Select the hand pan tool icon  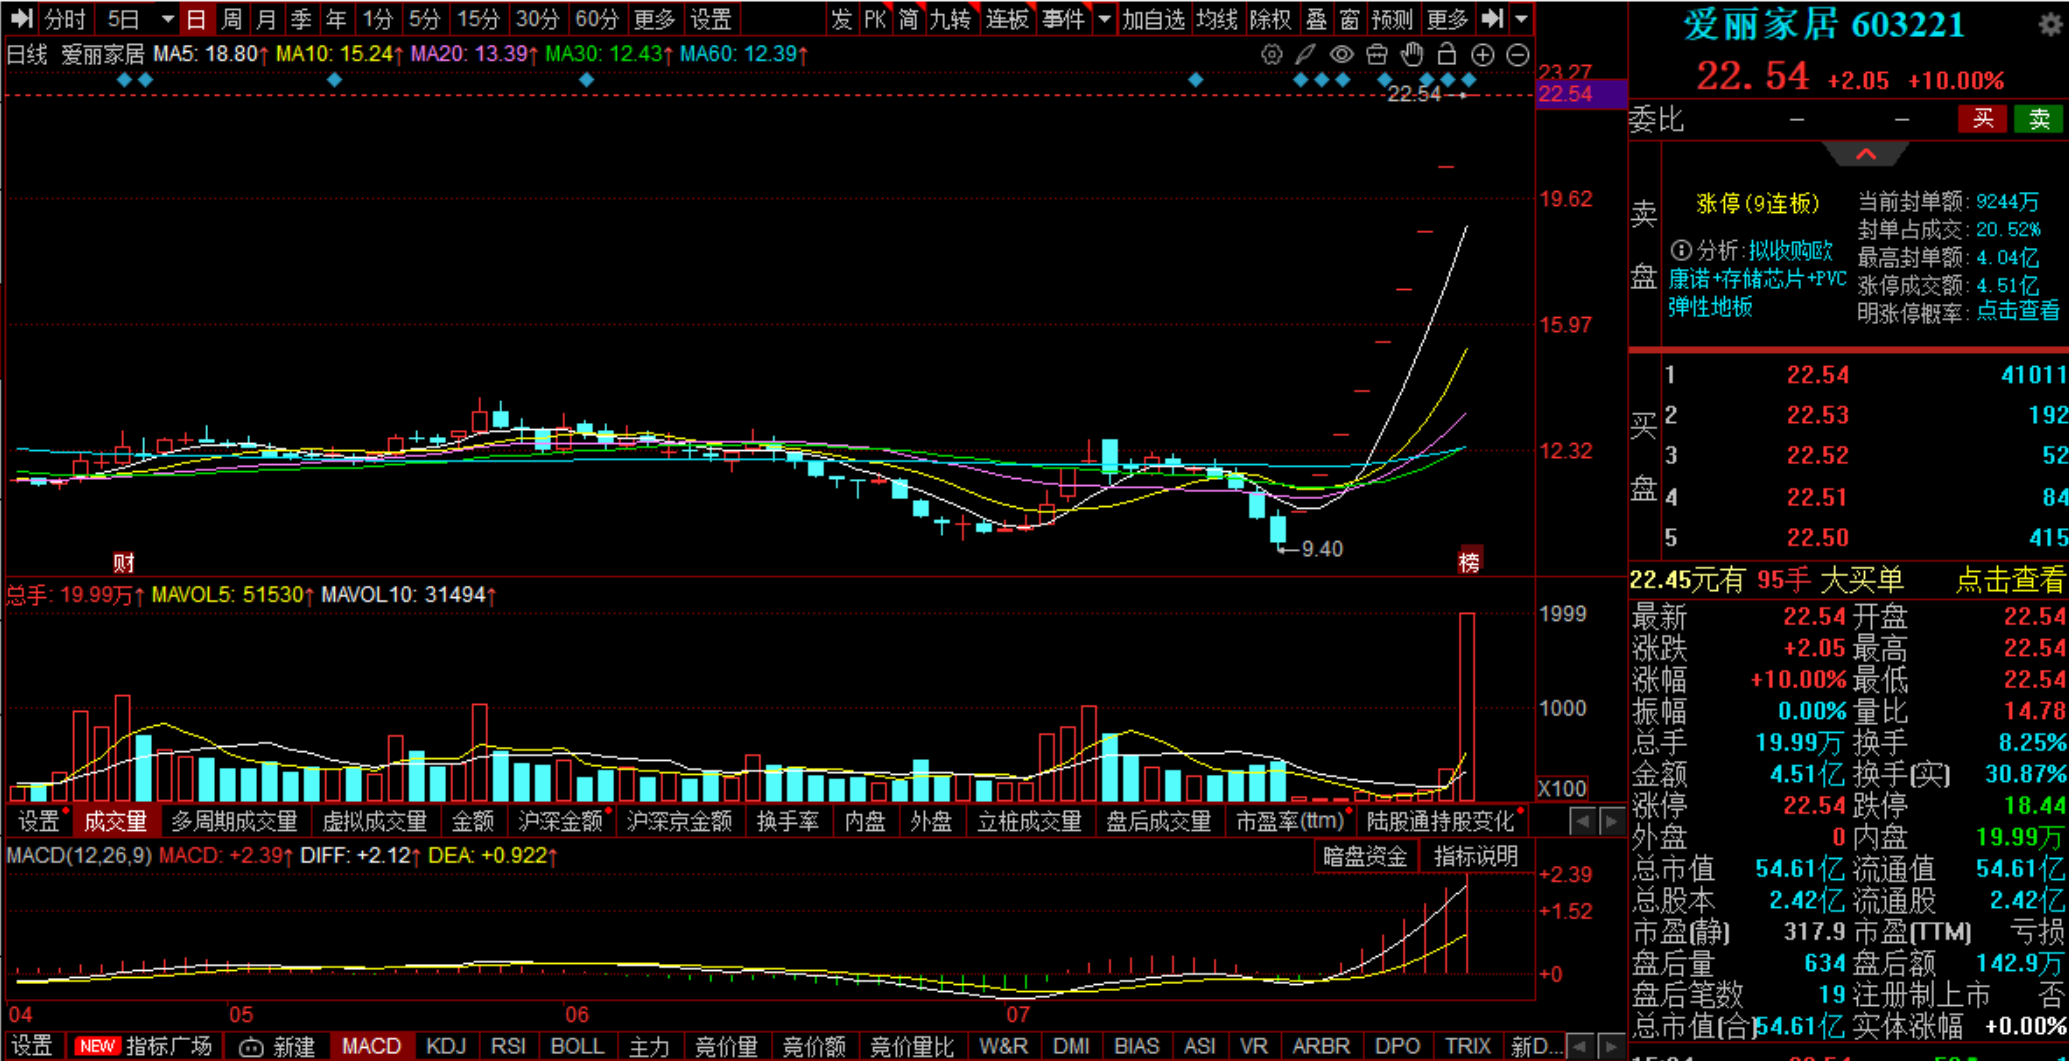(x=1412, y=55)
